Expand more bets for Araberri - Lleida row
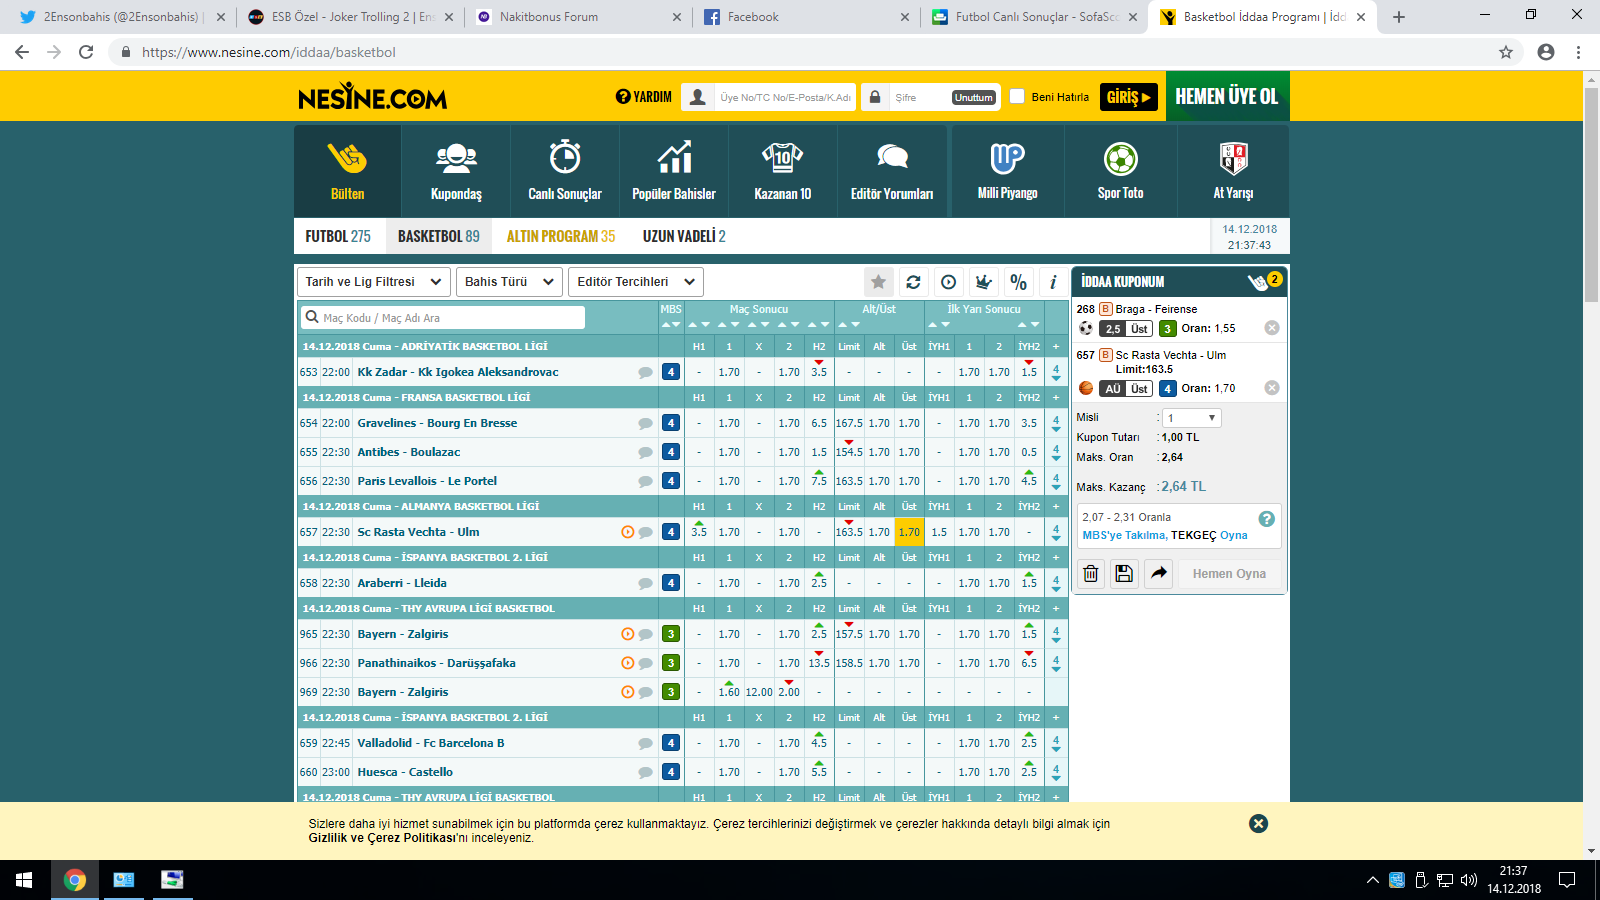 1056,583
